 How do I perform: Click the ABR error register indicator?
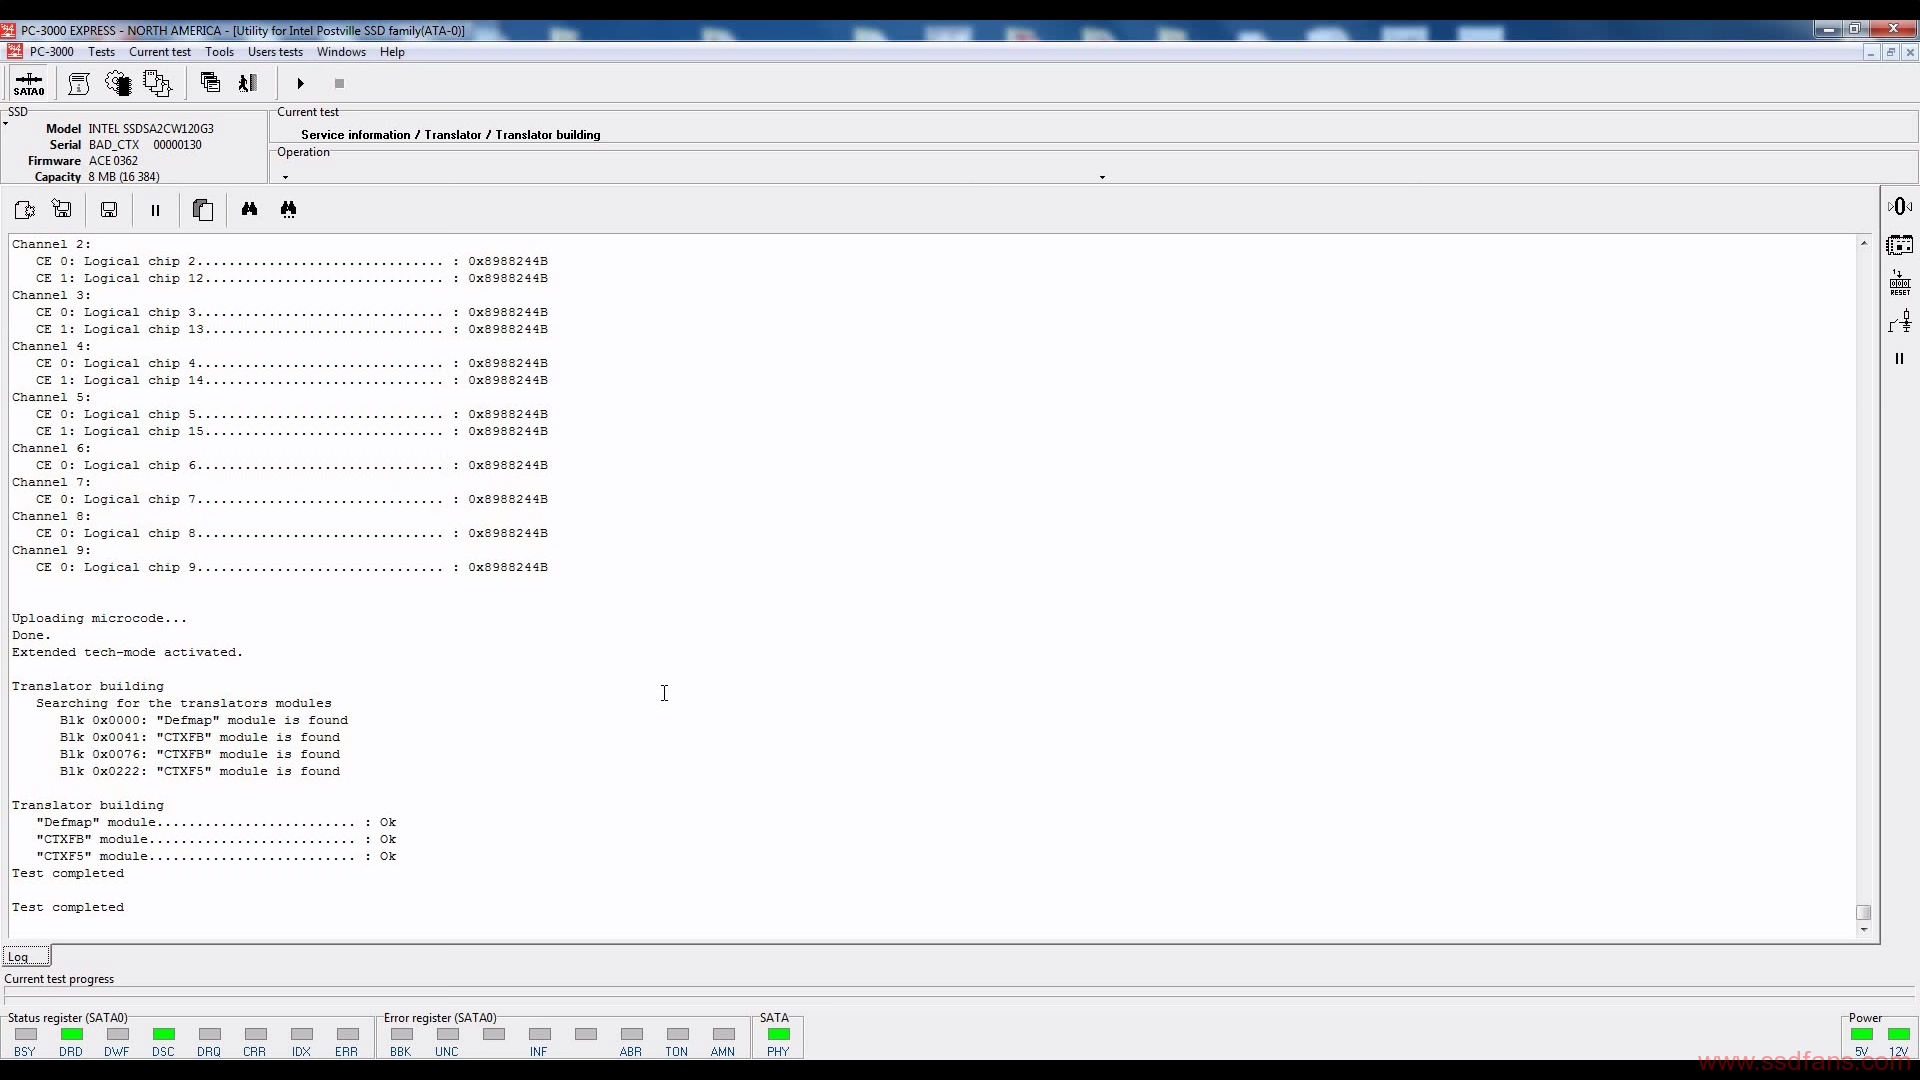point(632,1034)
